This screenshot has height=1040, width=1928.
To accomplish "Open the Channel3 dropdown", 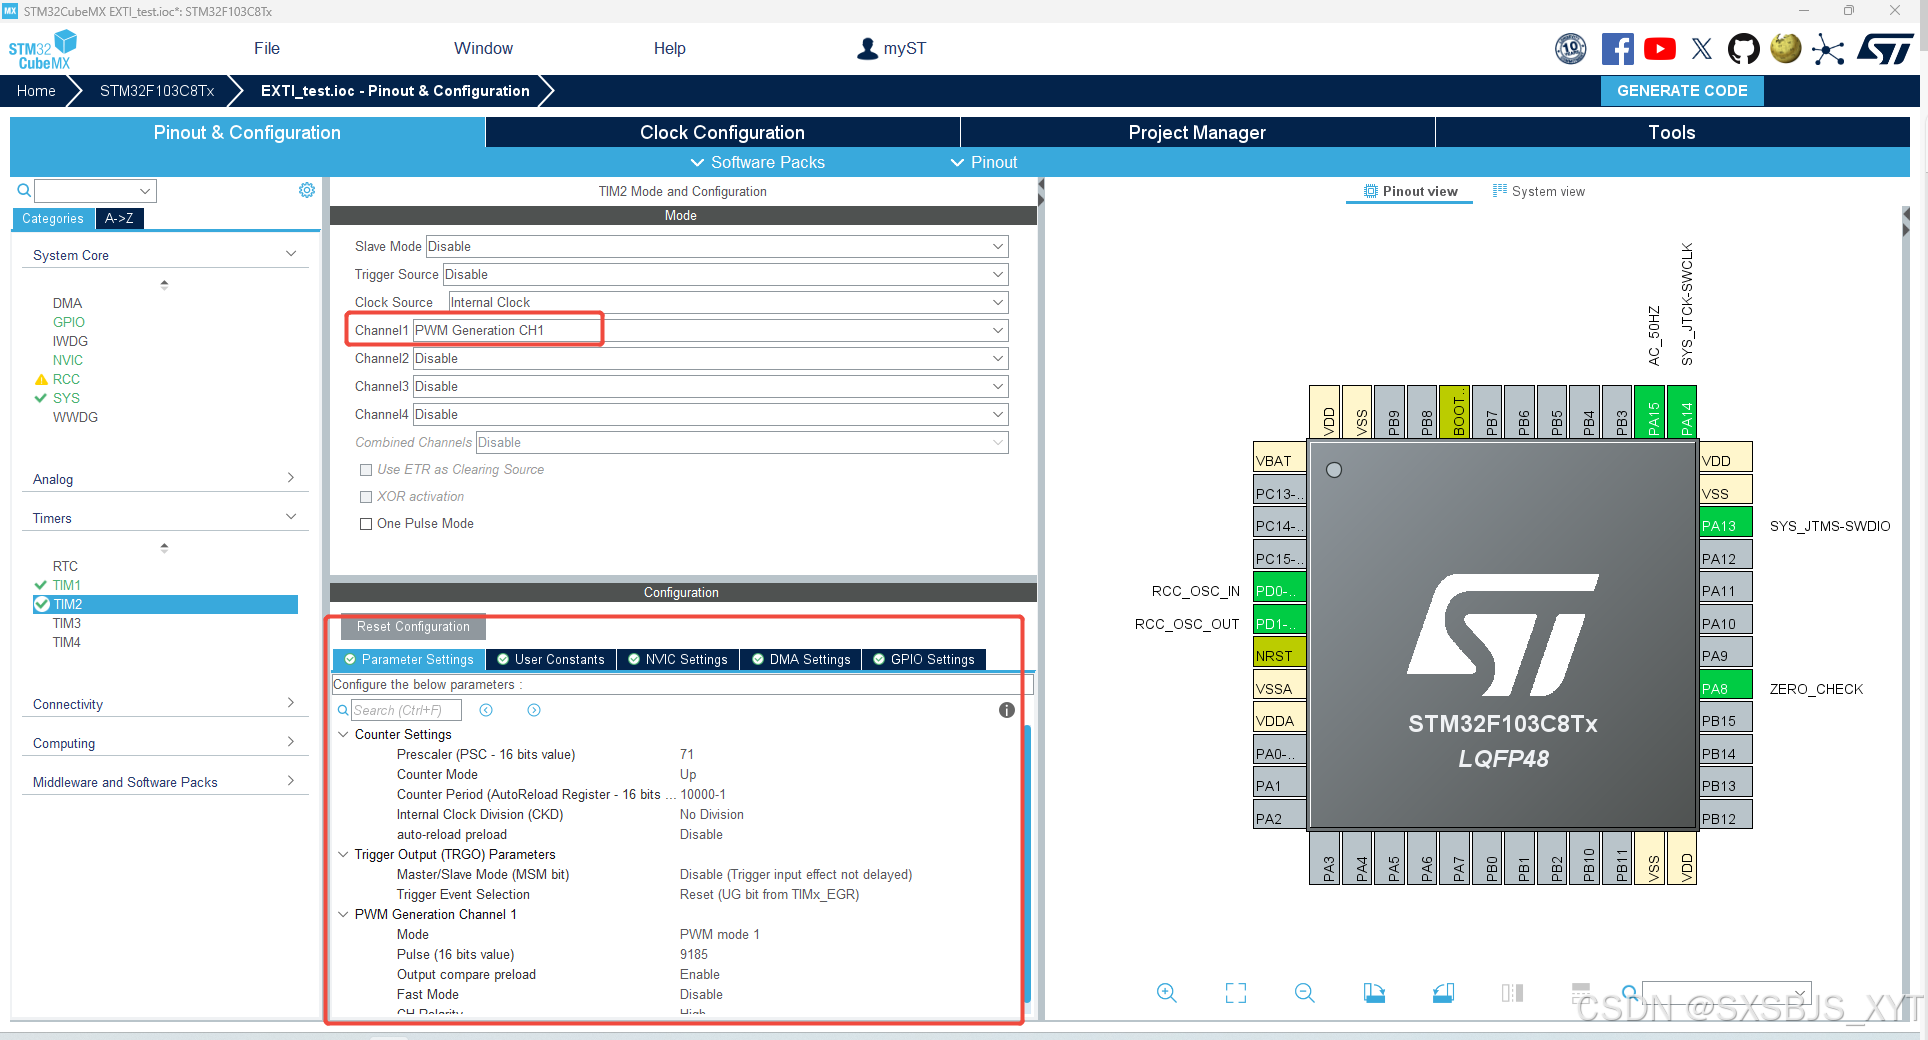I will click(710, 386).
